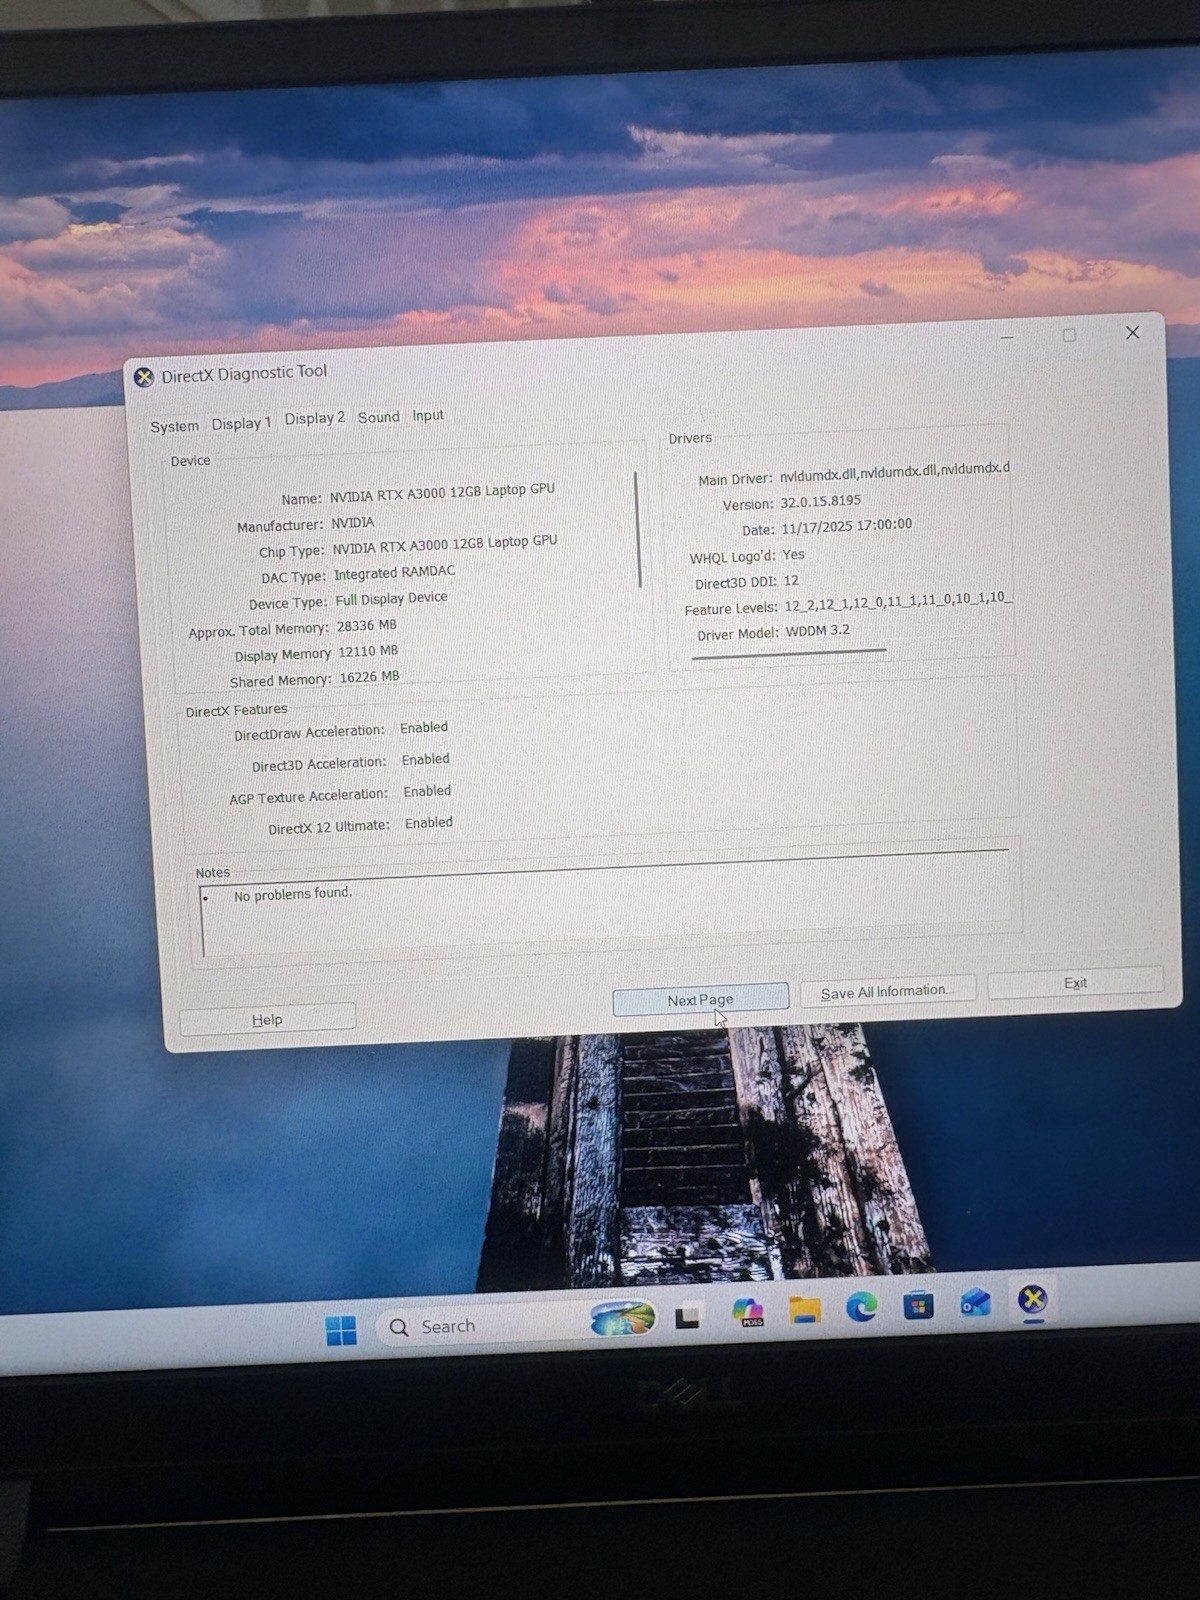Click DirectX 12 Ultimate Enabled value

(429, 823)
